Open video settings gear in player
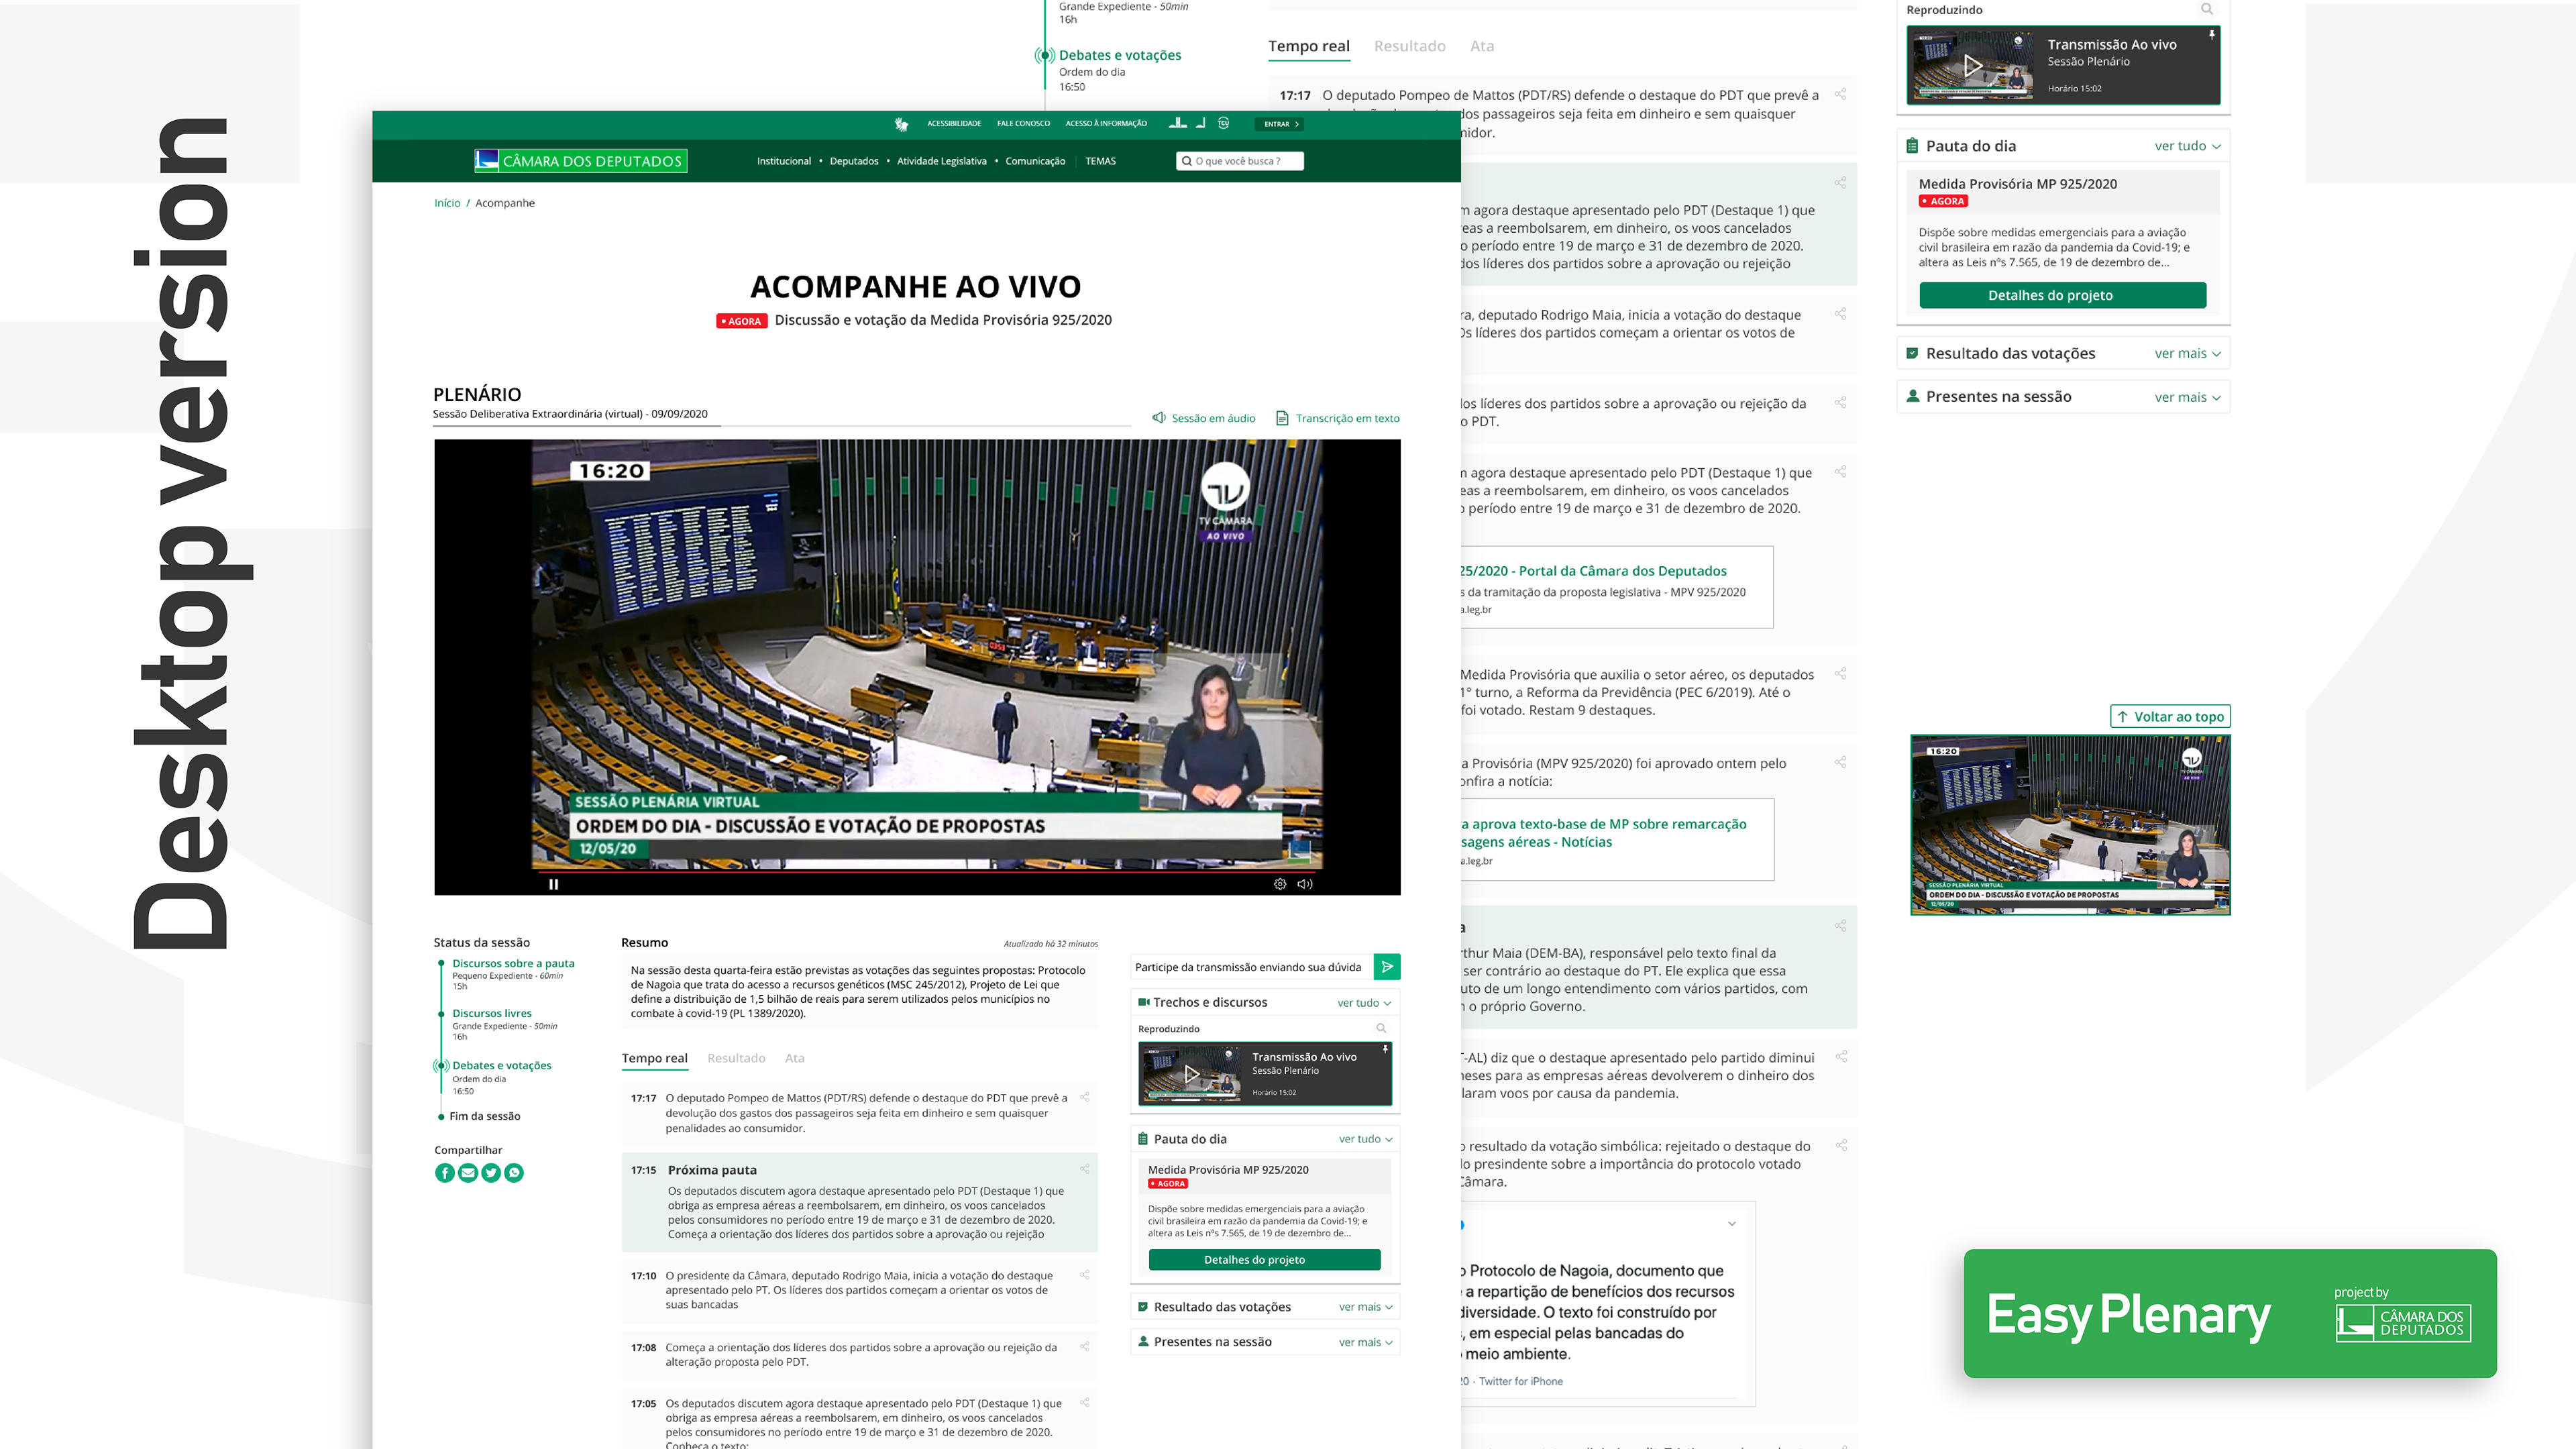Image resolution: width=2576 pixels, height=1449 pixels. pyautogui.click(x=1279, y=884)
